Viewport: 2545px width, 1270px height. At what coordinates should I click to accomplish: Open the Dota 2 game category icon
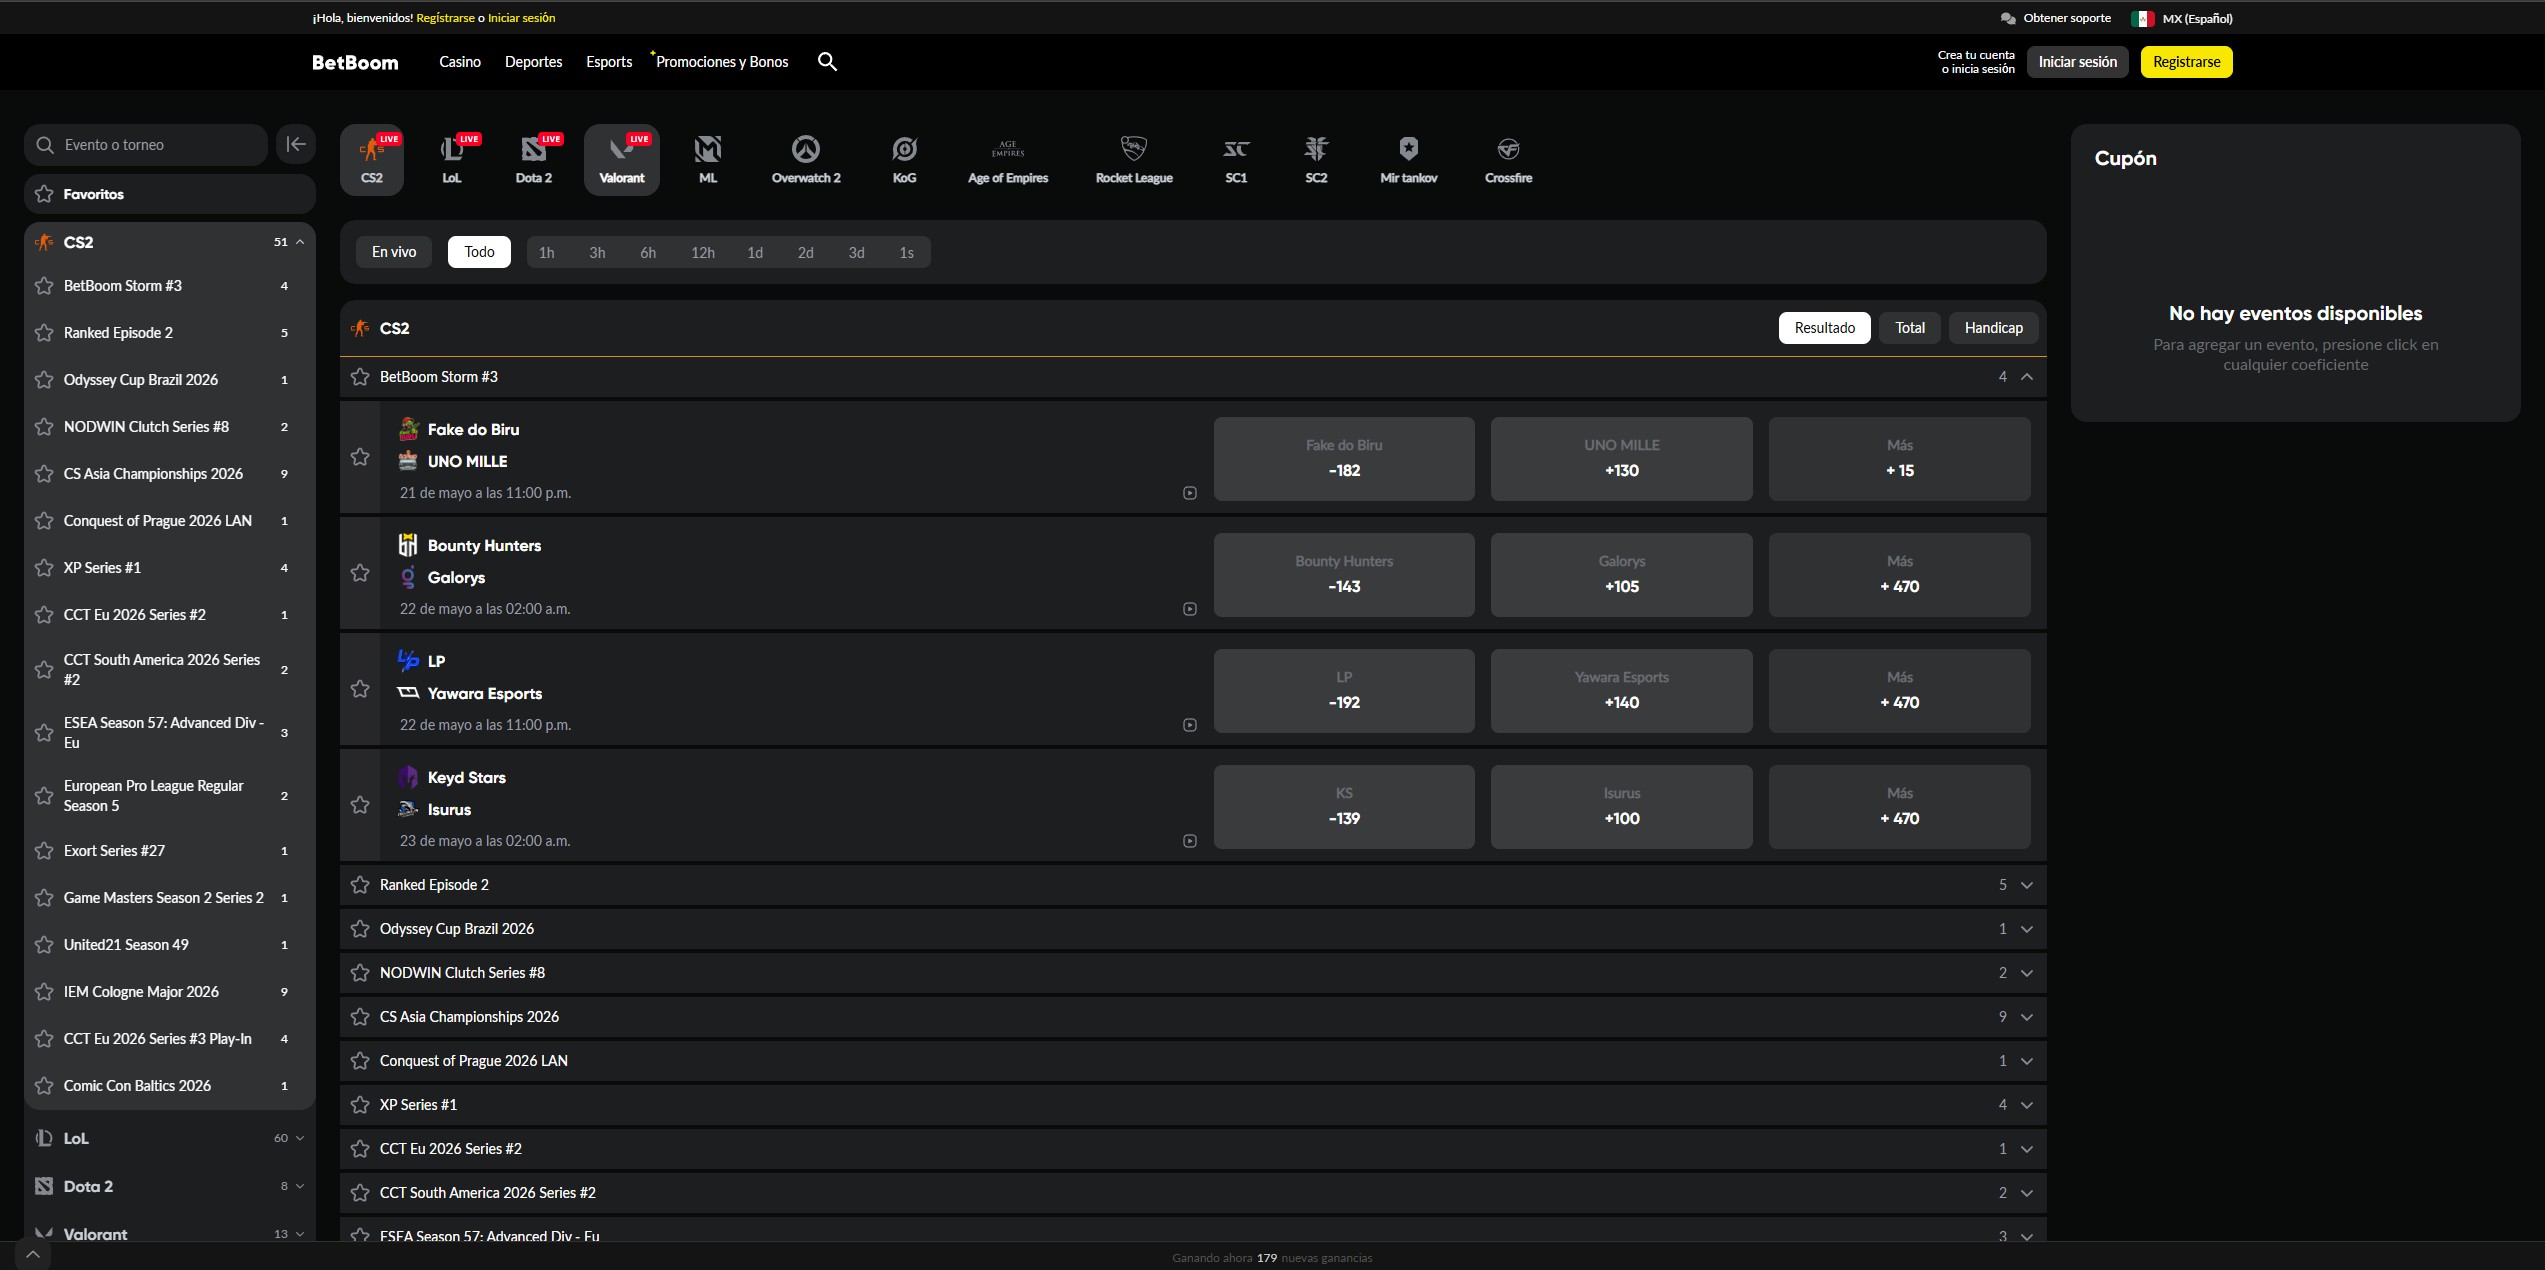click(x=533, y=160)
